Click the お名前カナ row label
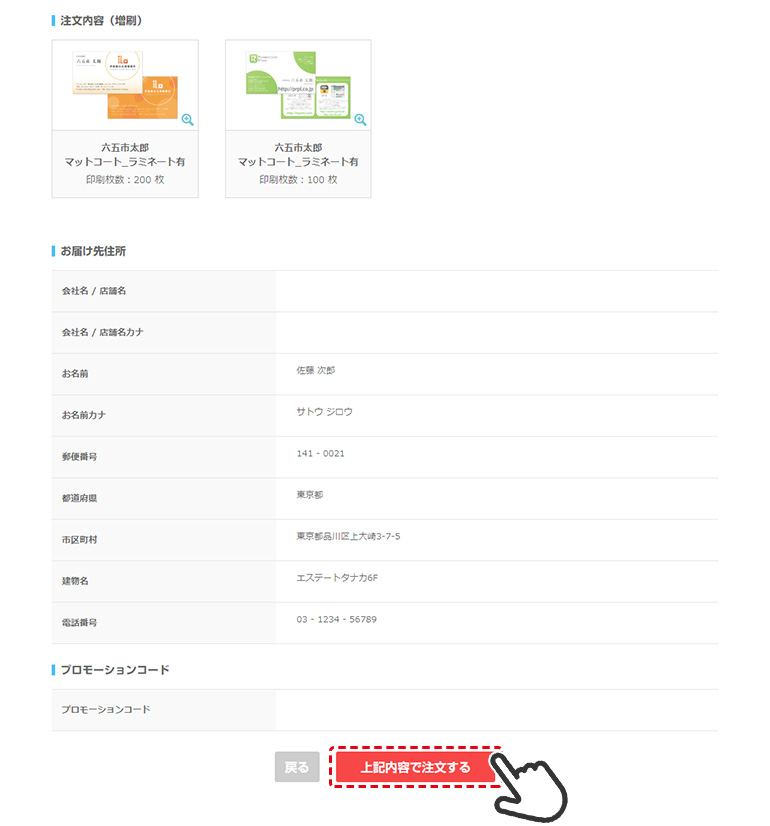Image resolution: width=770 pixels, height=826 pixels. point(84,415)
